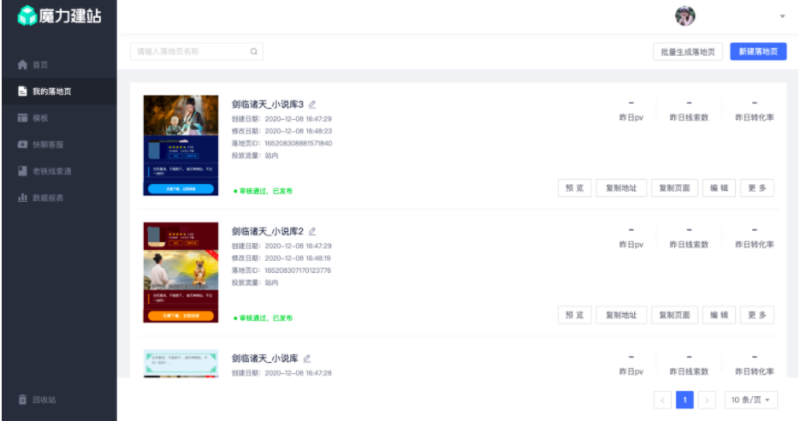800x421 pixels.
Task: Click 昨日pv label for 小说库3
Action: tap(631, 118)
